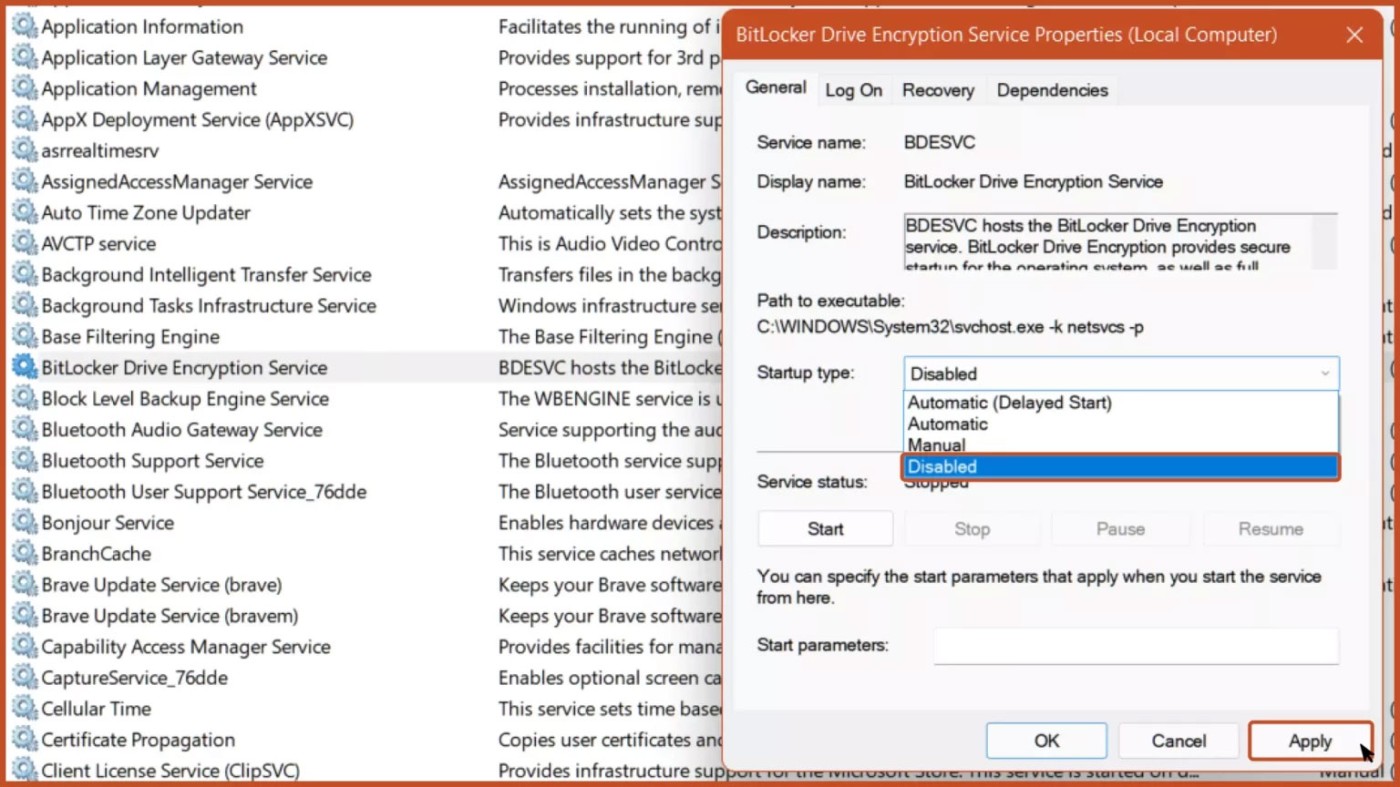
Task: Click gear icon beside Auto Time Zone Updater
Action: pos(24,212)
